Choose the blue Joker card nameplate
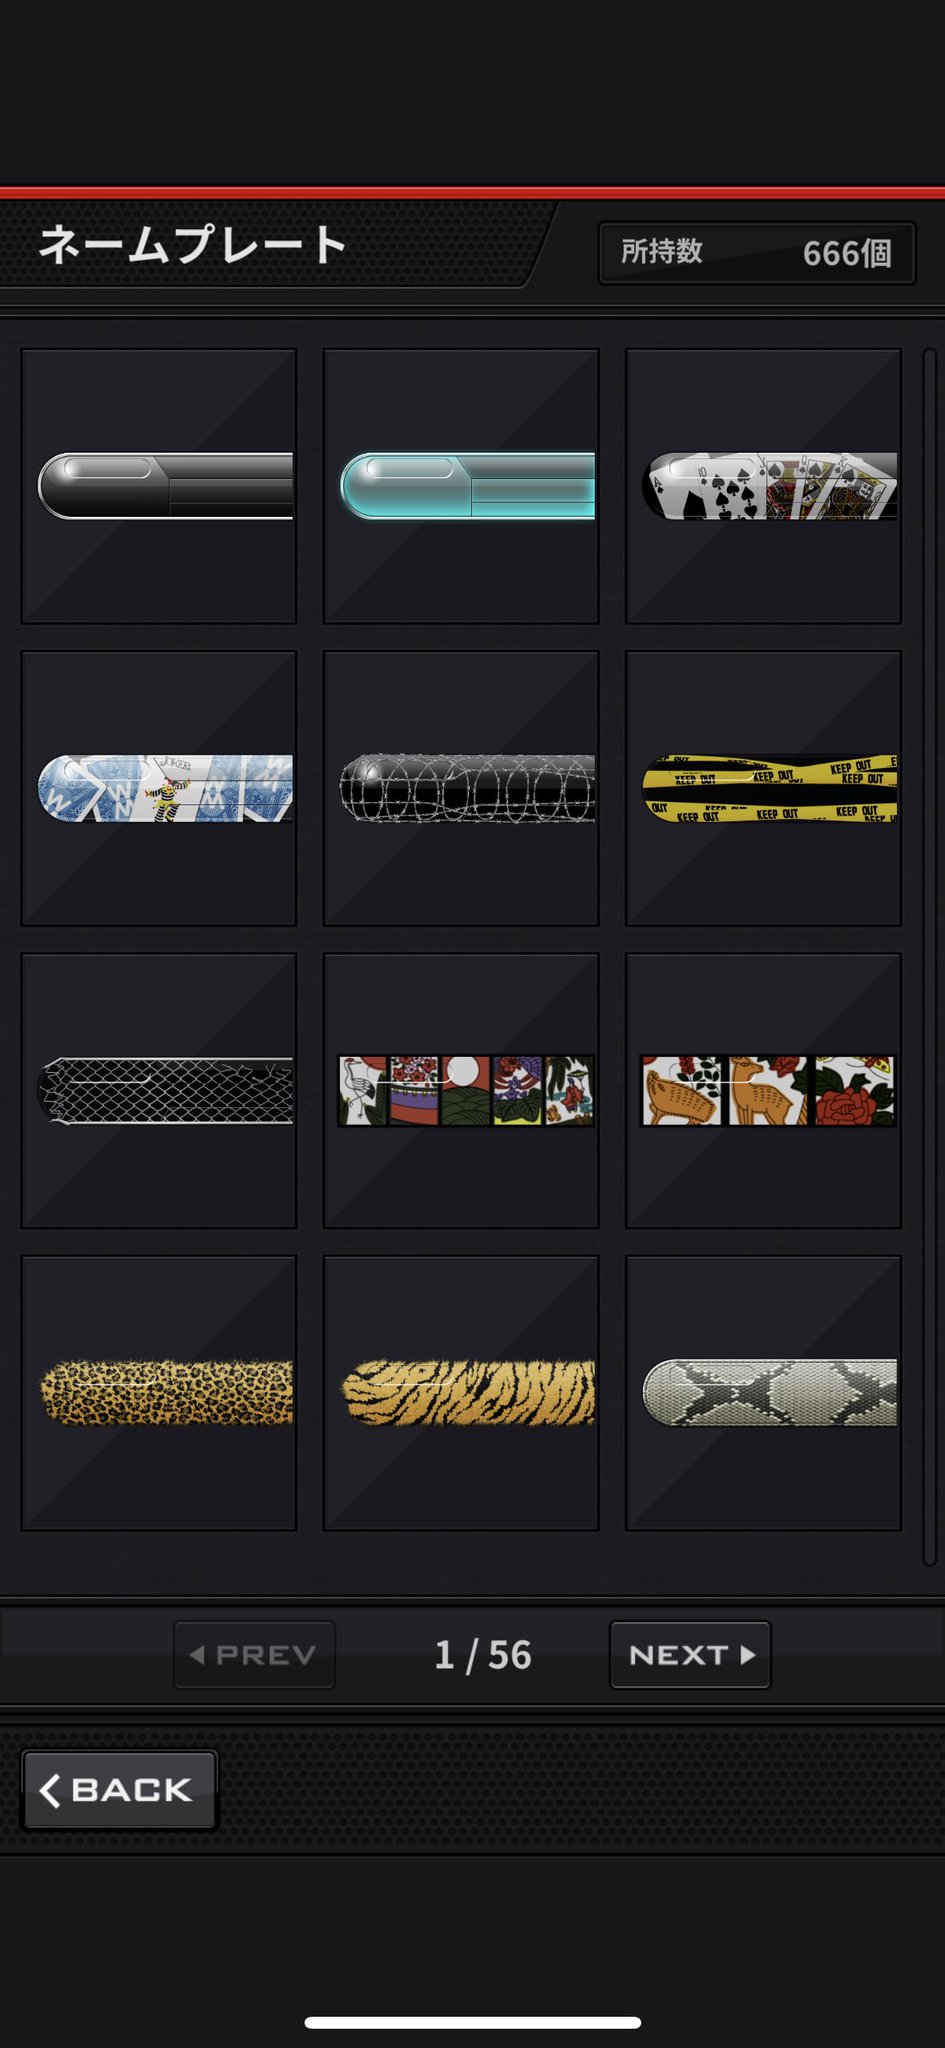Viewport: 945px width, 2048px height. pyautogui.click(x=159, y=788)
